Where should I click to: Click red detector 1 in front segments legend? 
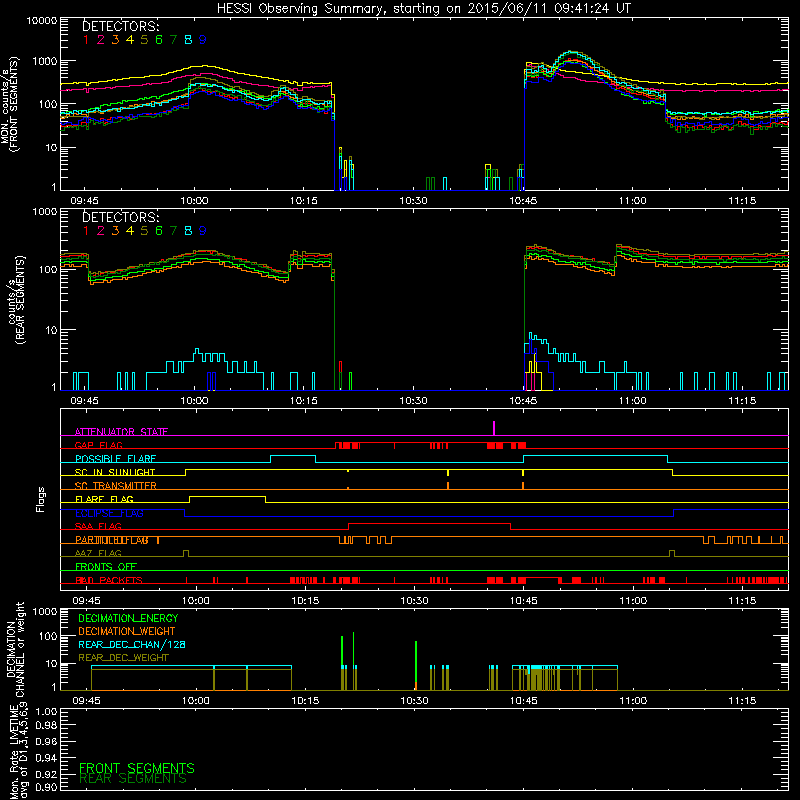pos(86,40)
